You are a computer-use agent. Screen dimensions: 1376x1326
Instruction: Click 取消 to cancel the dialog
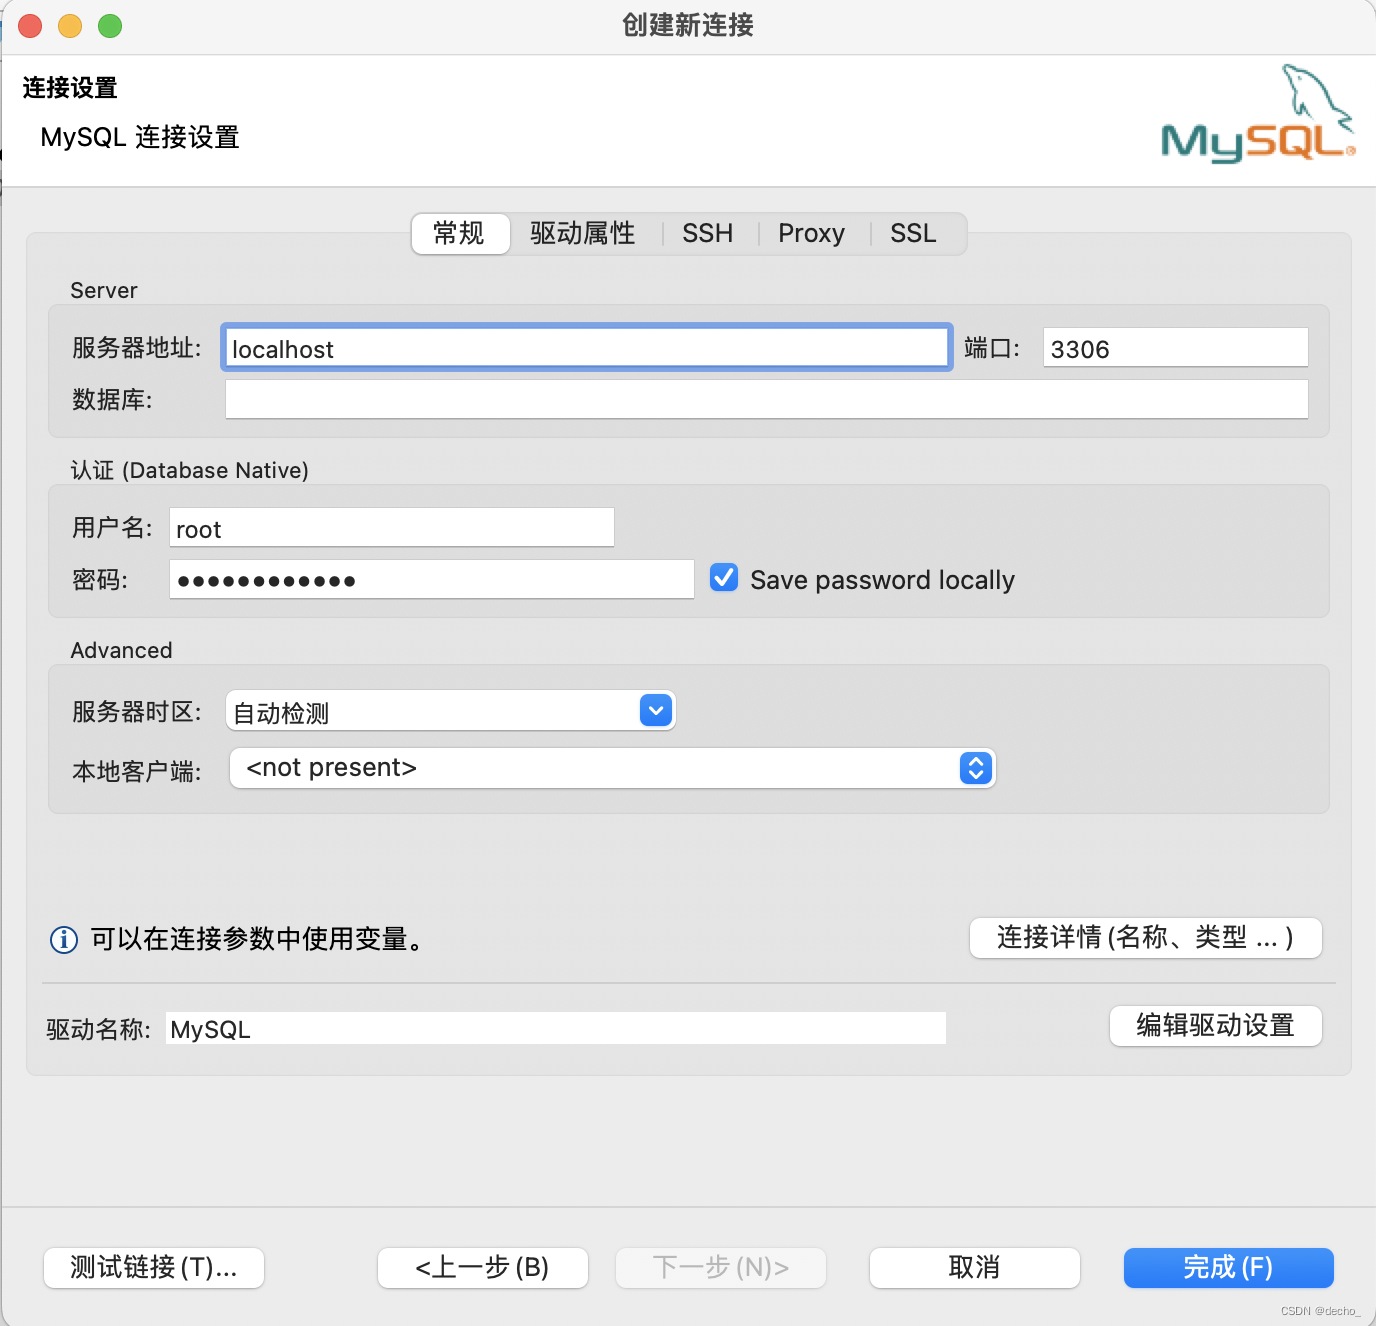coord(973,1267)
